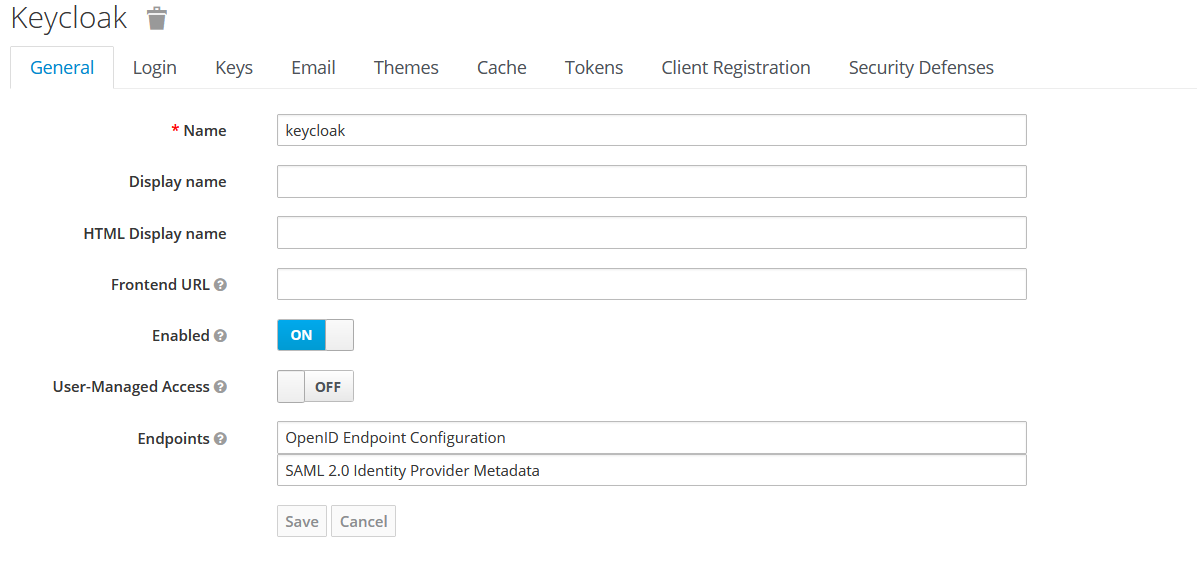Show help tooltip for User-Managed Access
1197x566 pixels.
click(220, 386)
